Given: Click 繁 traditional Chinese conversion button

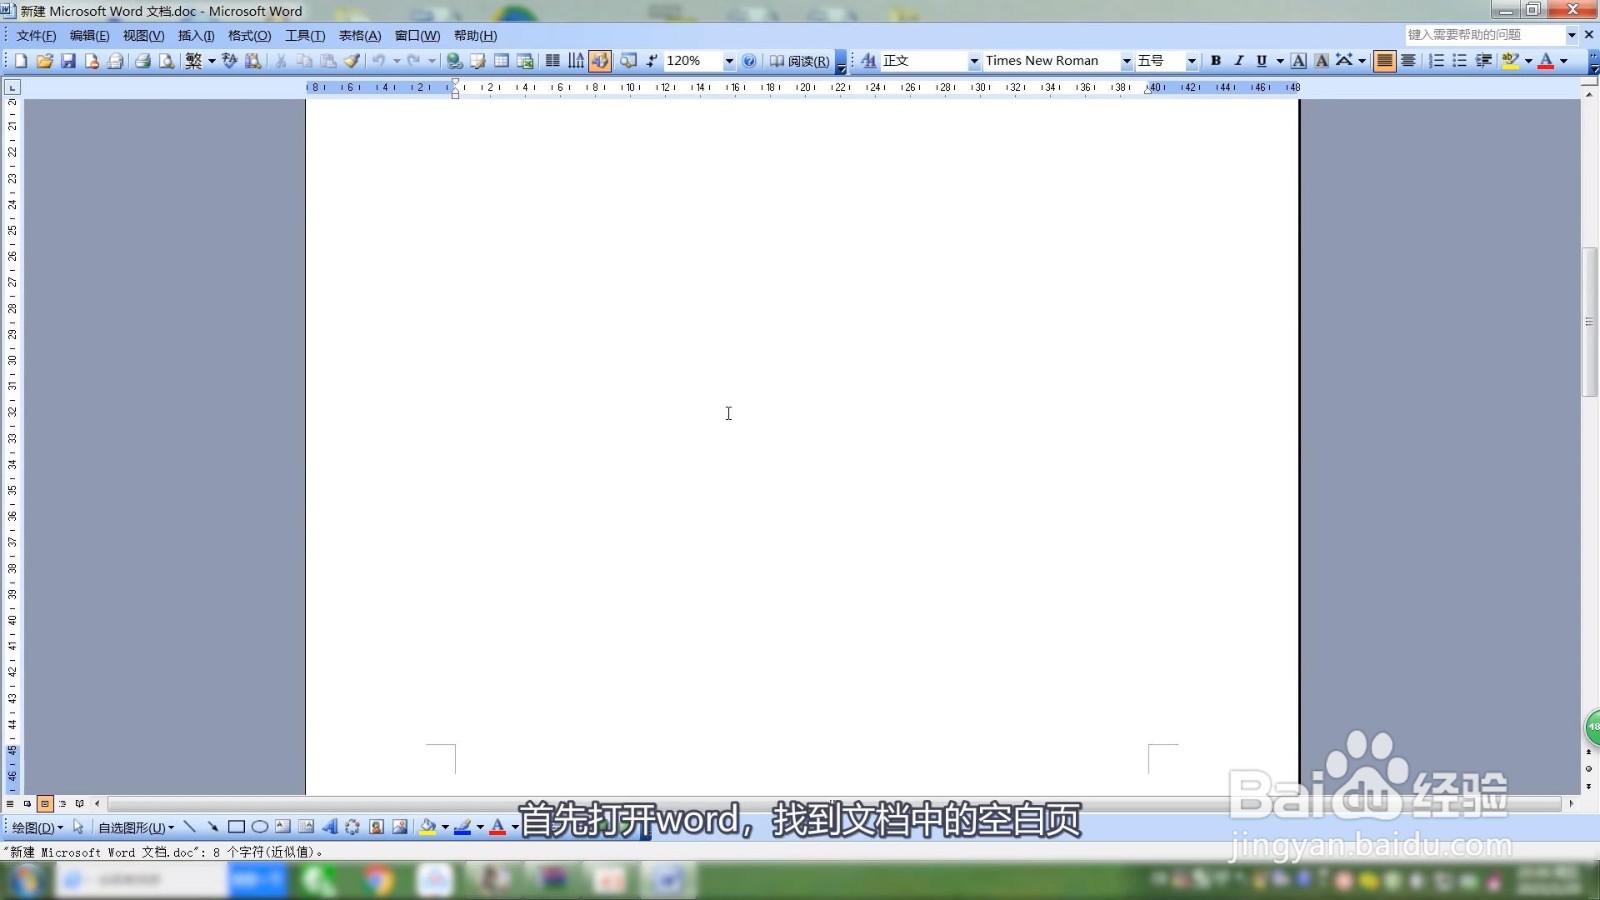Looking at the screenshot, I should coord(194,61).
